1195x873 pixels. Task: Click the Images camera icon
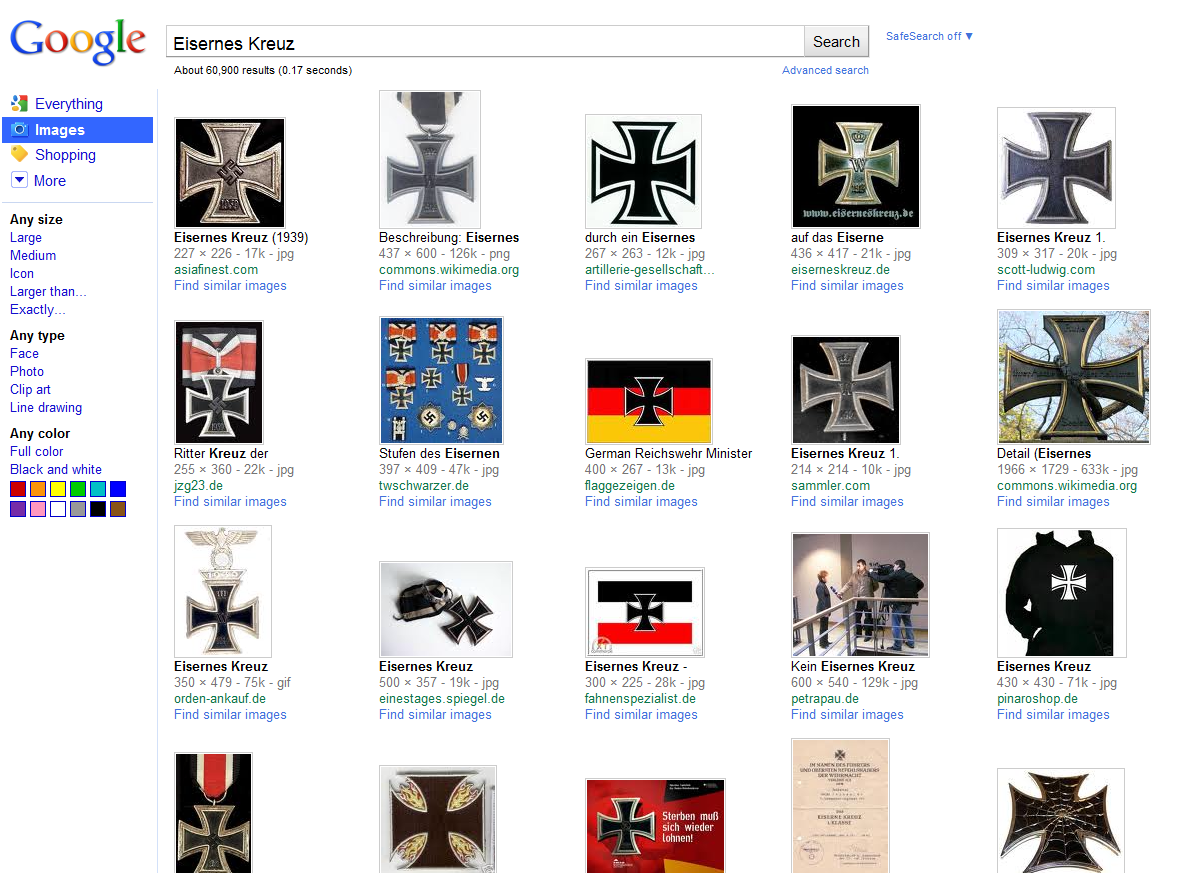coord(20,130)
